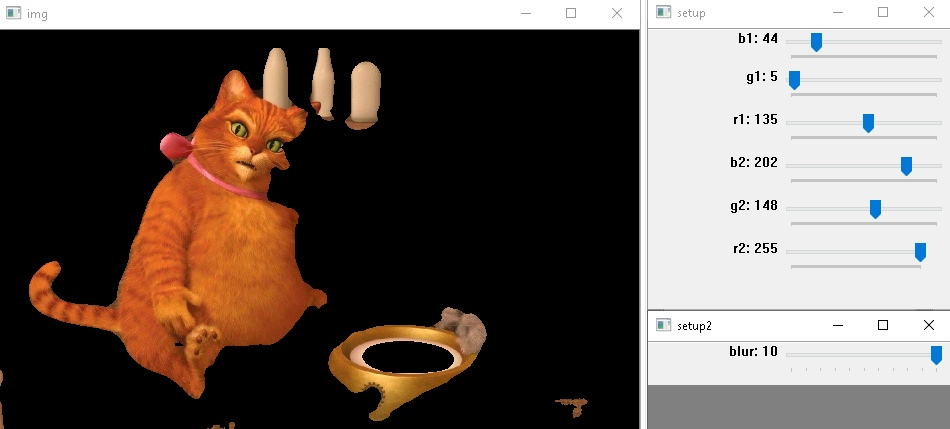Viewport: 950px width, 429px height.
Task: Click the r1 slider handle
Action: coord(868,123)
